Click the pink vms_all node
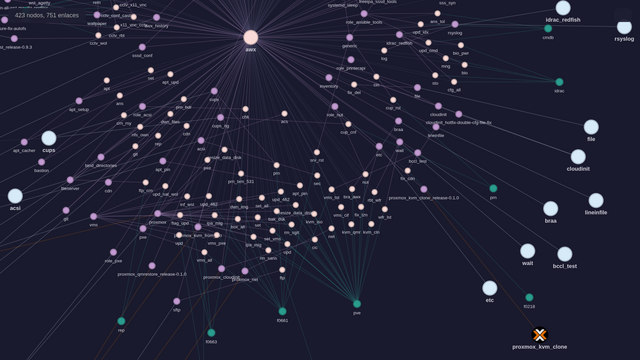 [204, 252]
